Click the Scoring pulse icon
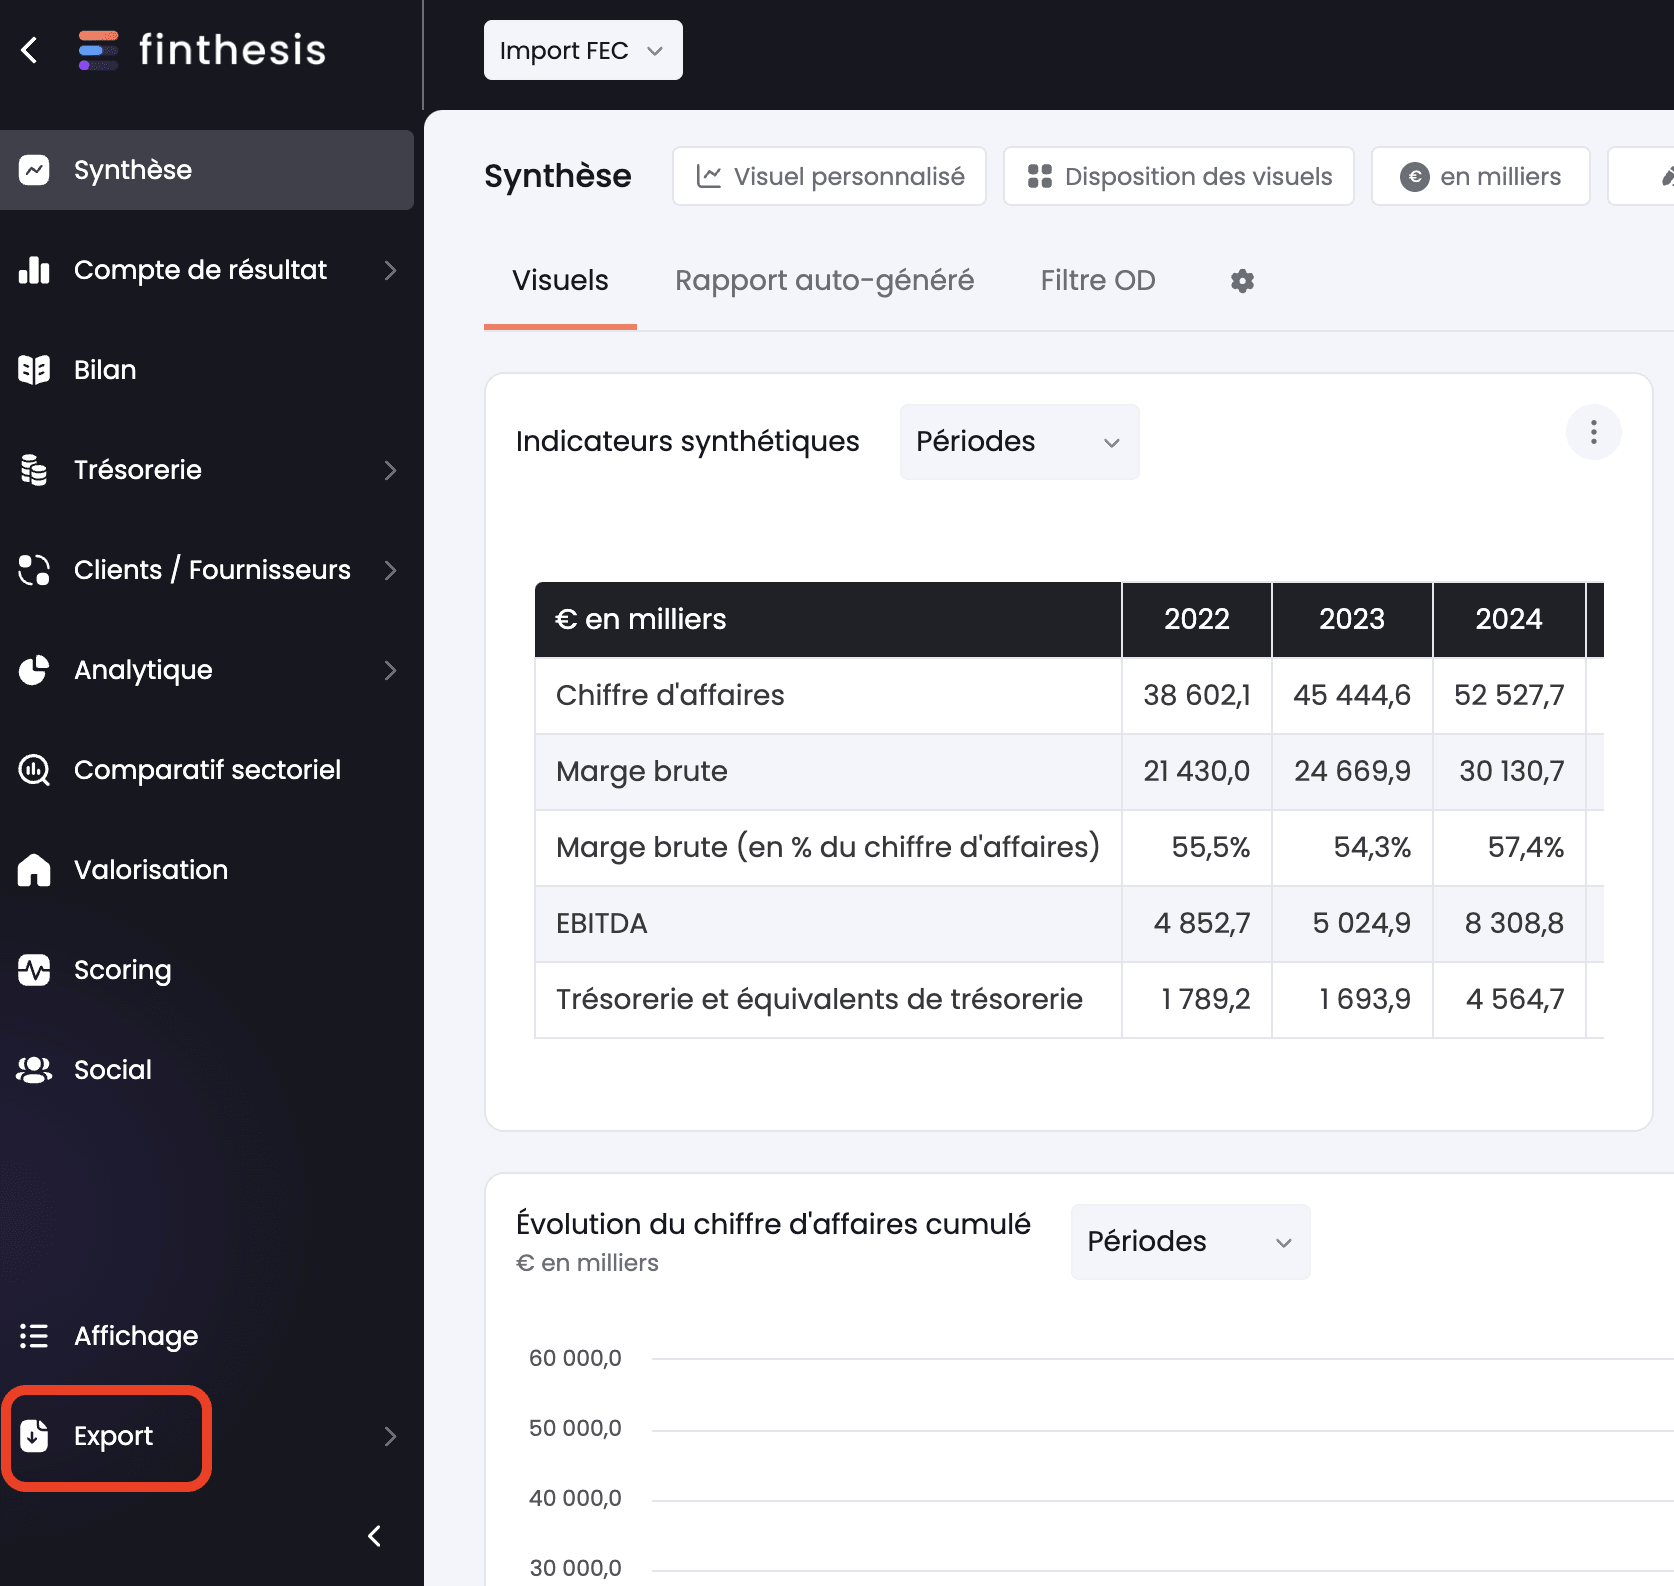The image size is (1674, 1586). pyautogui.click(x=34, y=970)
